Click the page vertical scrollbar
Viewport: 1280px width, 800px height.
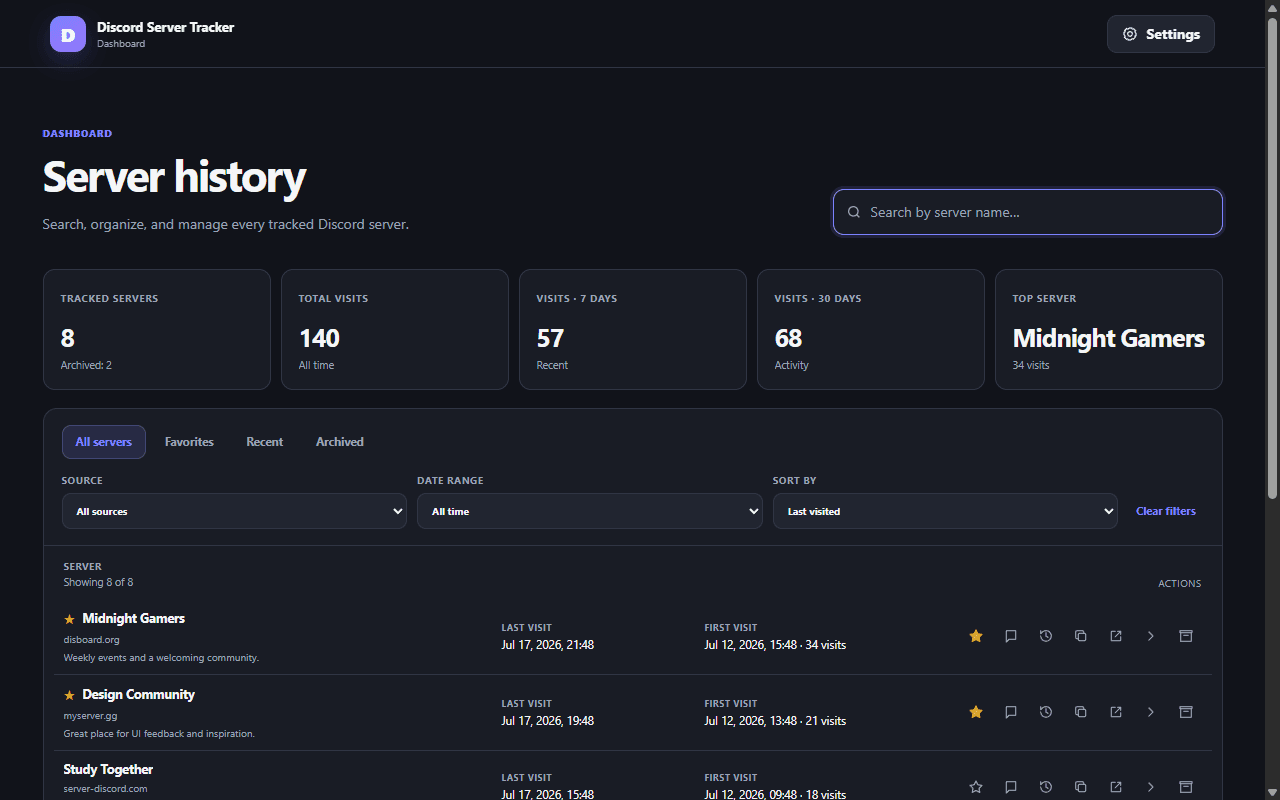pyautogui.click(x=1272, y=258)
